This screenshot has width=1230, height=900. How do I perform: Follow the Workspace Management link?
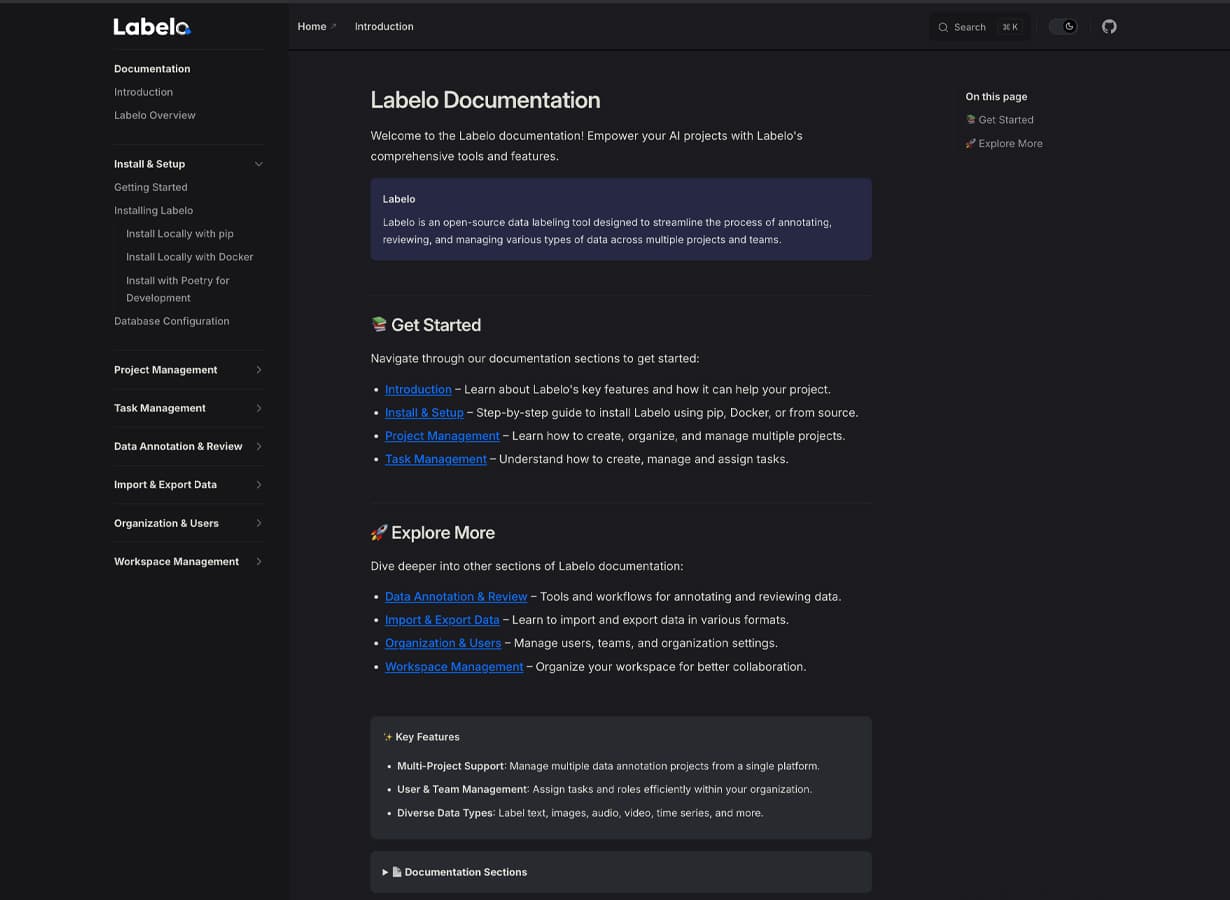454,667
